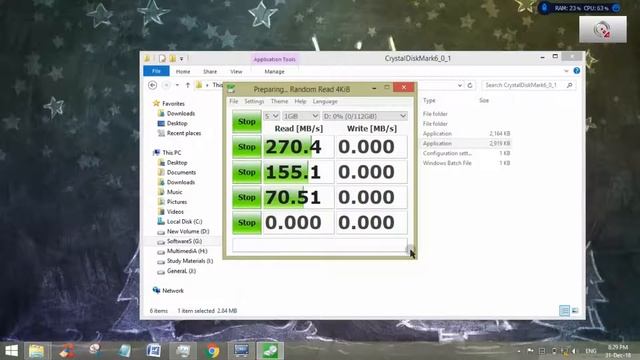Open Explorer Help question mark icon

click(576, 71)
